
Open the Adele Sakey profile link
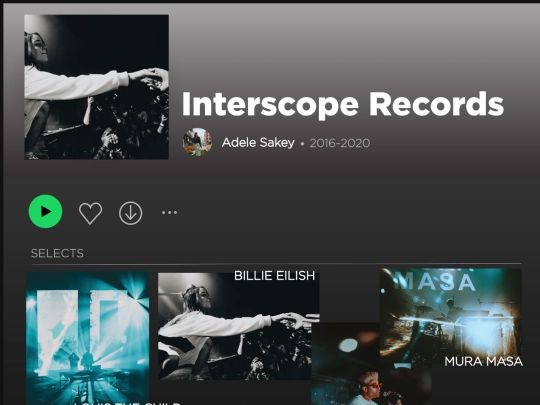click(258, 143)
